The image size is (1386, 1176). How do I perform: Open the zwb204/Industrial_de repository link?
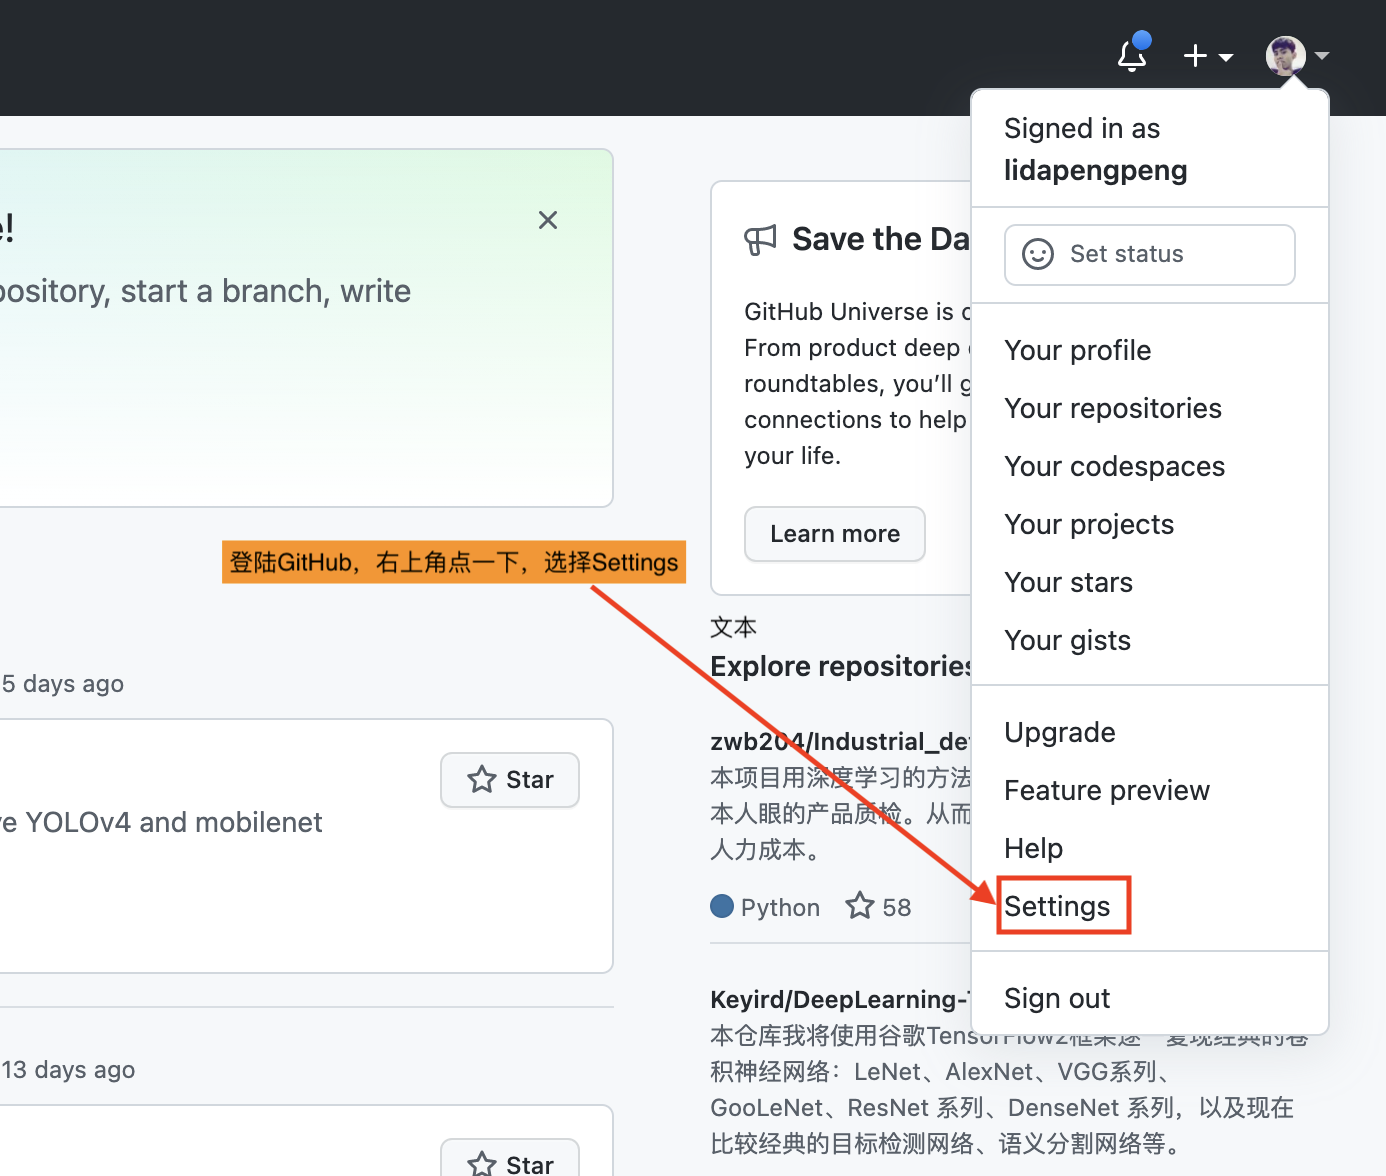840,741
